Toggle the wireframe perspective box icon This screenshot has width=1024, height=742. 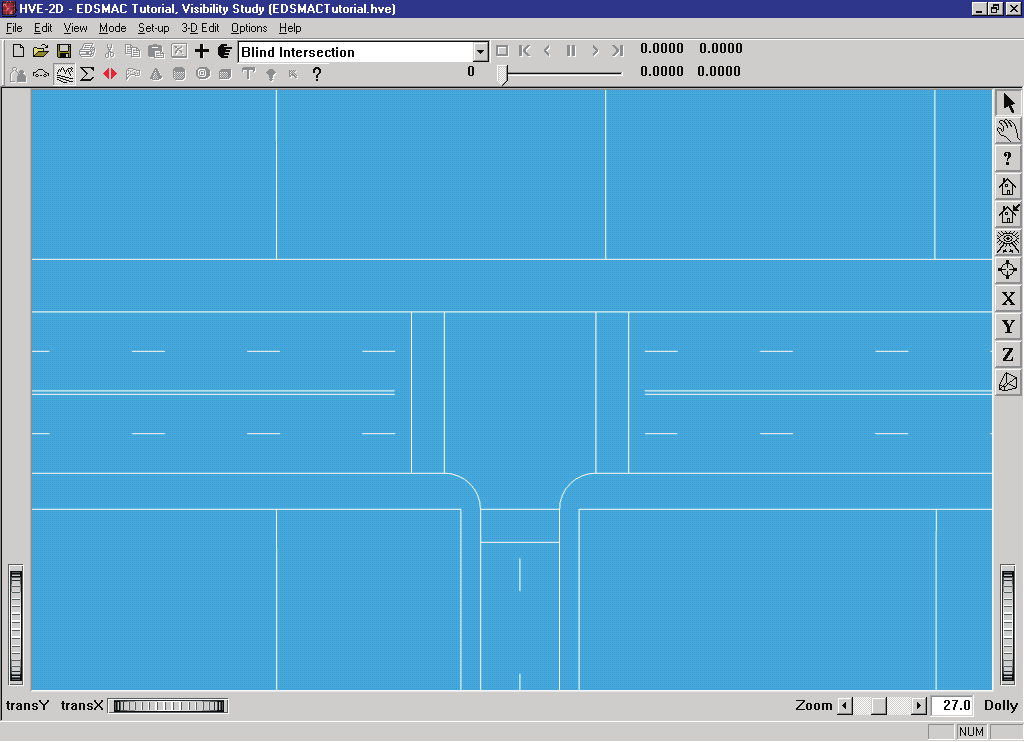(1008, 382)
